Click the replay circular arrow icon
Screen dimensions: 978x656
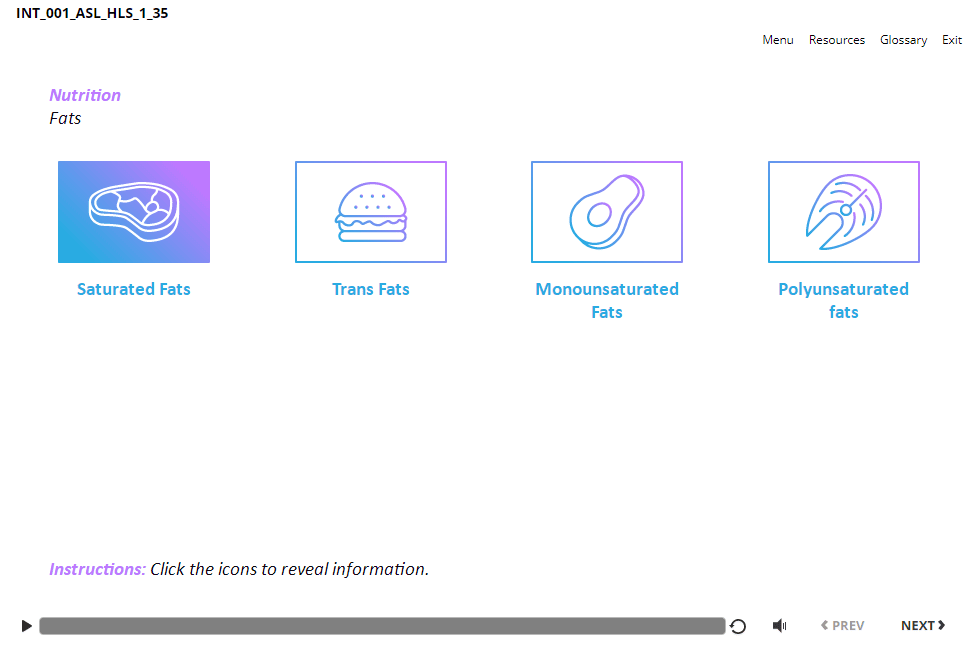(x=738, y=626)
